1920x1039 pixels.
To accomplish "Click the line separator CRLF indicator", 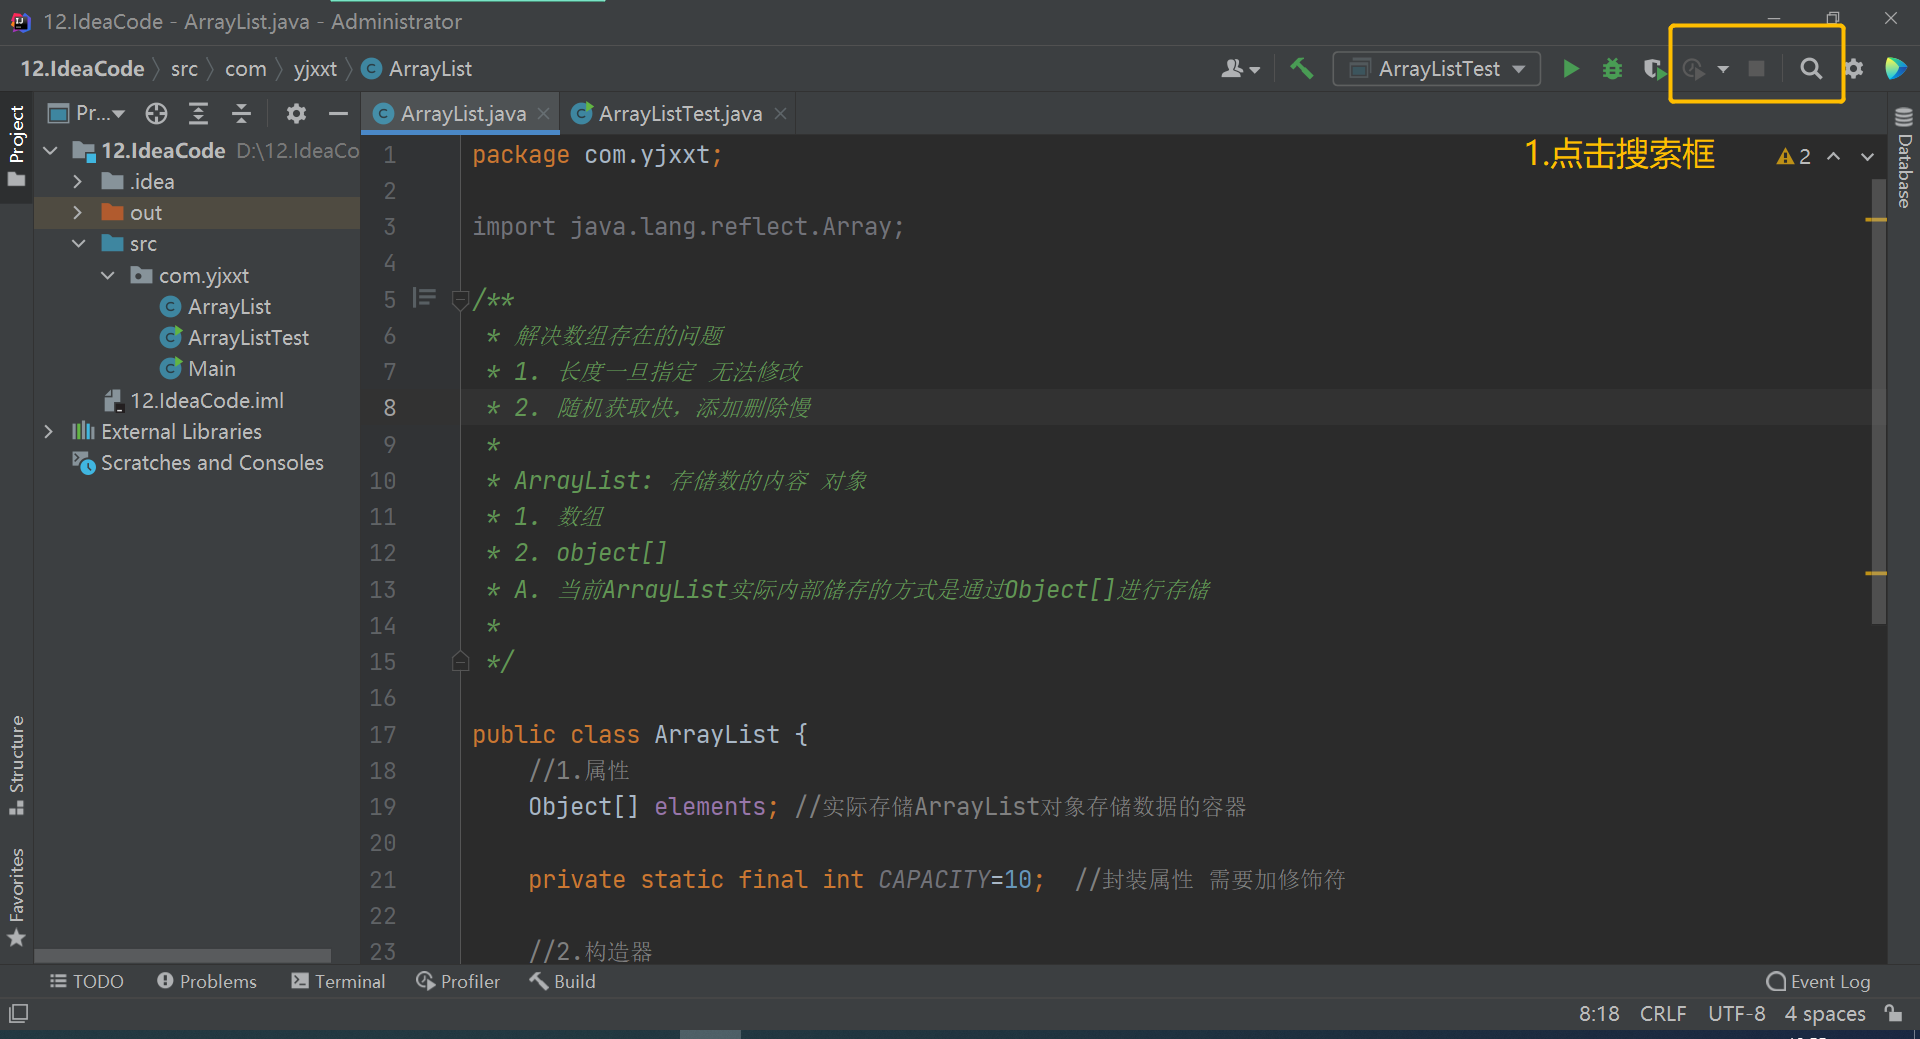I will tap(1663, 1014).
